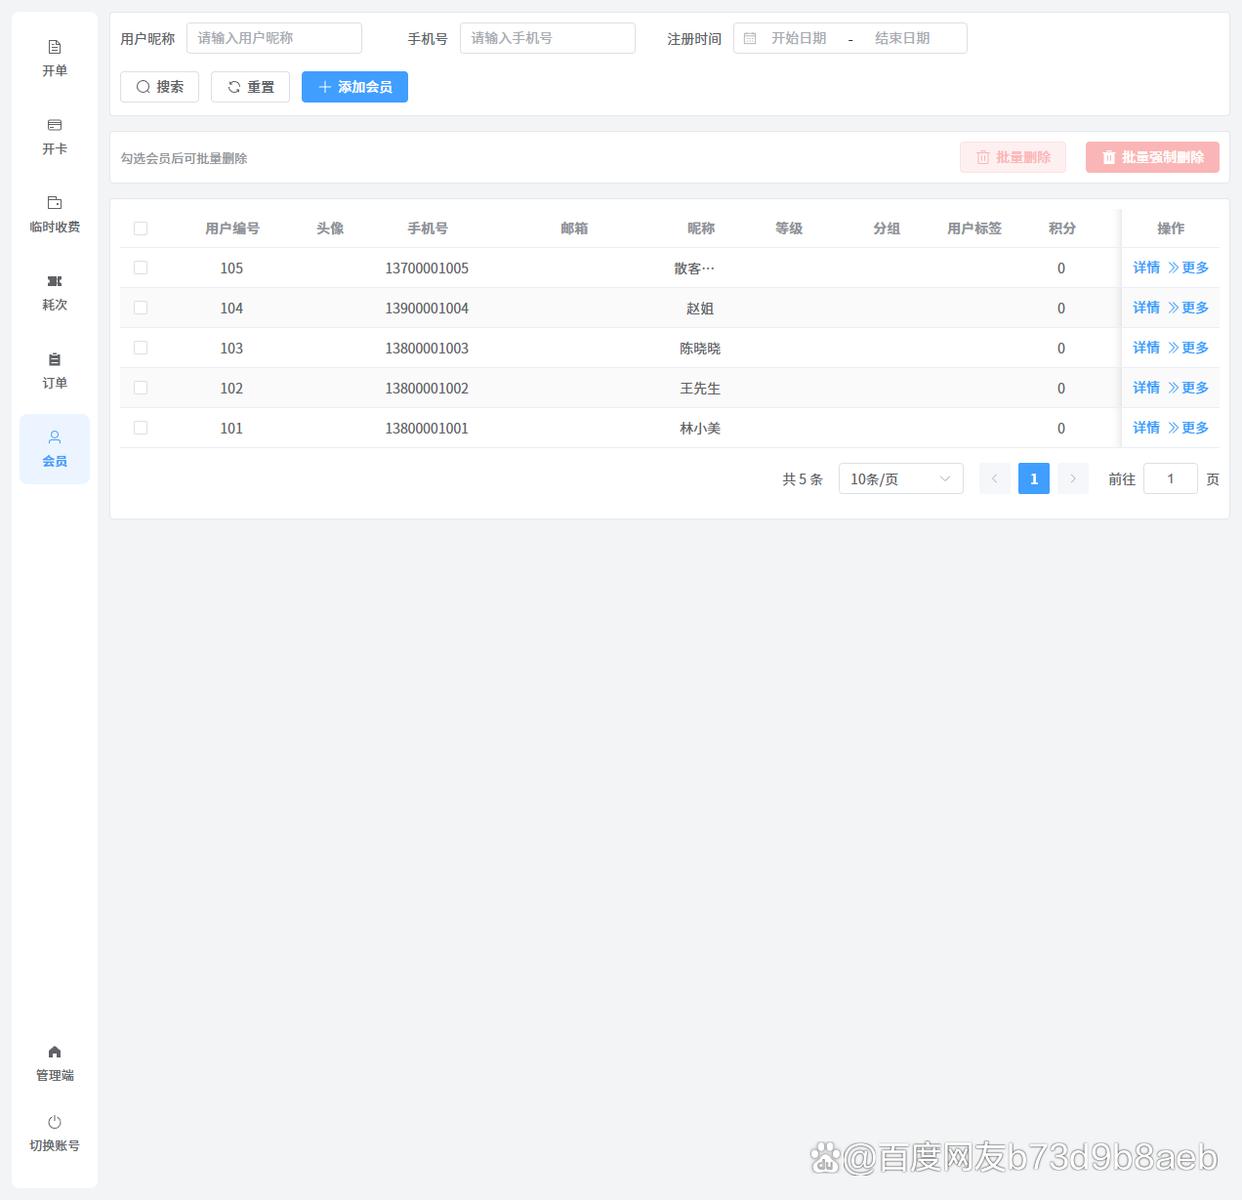Open the 开单 sidebar item

pos(55,58)
